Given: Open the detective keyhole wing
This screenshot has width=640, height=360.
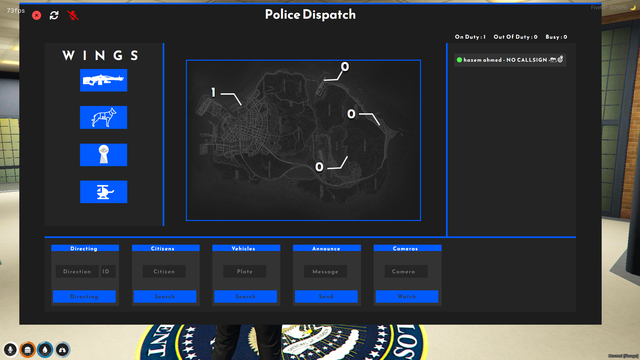Looking at the screenshot, I should [x=103, y=155].
